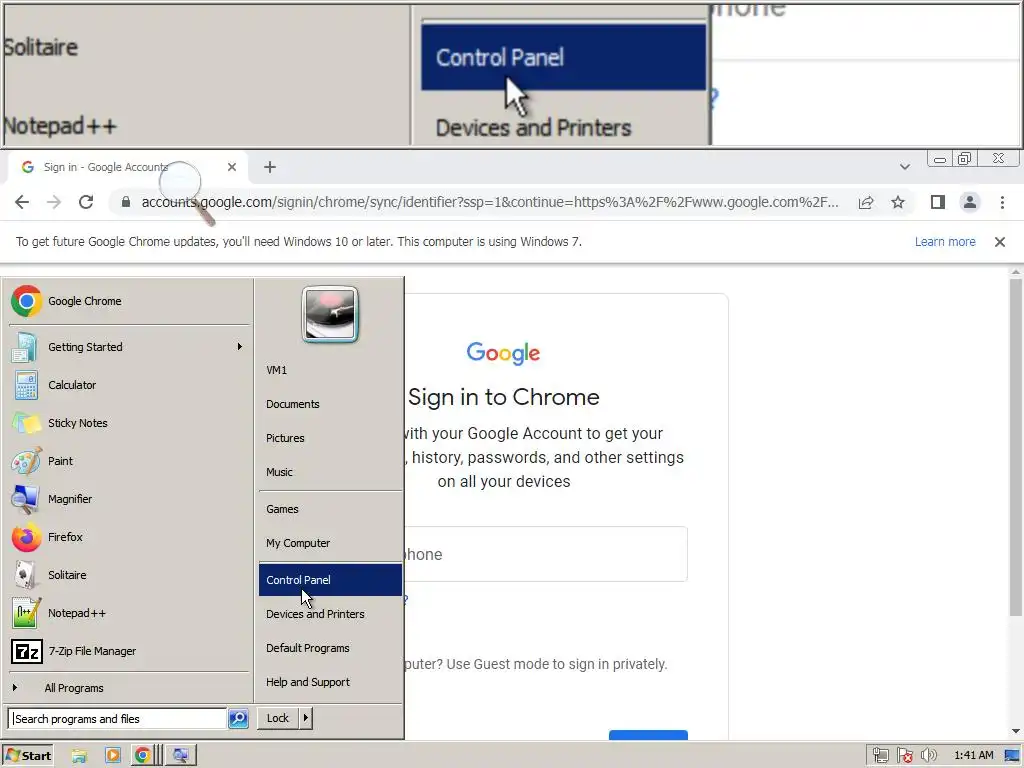Click the user account picture in Start menu
This screenshot has height=768, width=1024.
click(x=330, y=314)
